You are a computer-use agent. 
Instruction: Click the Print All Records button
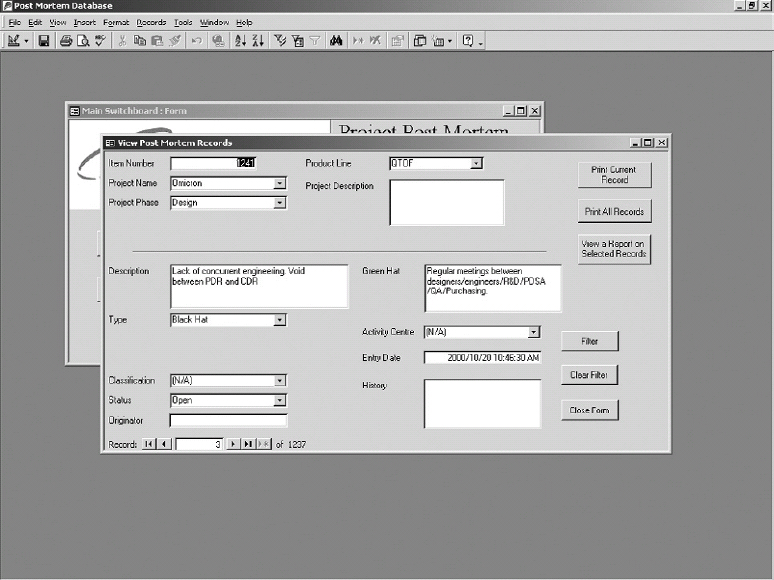615,211
